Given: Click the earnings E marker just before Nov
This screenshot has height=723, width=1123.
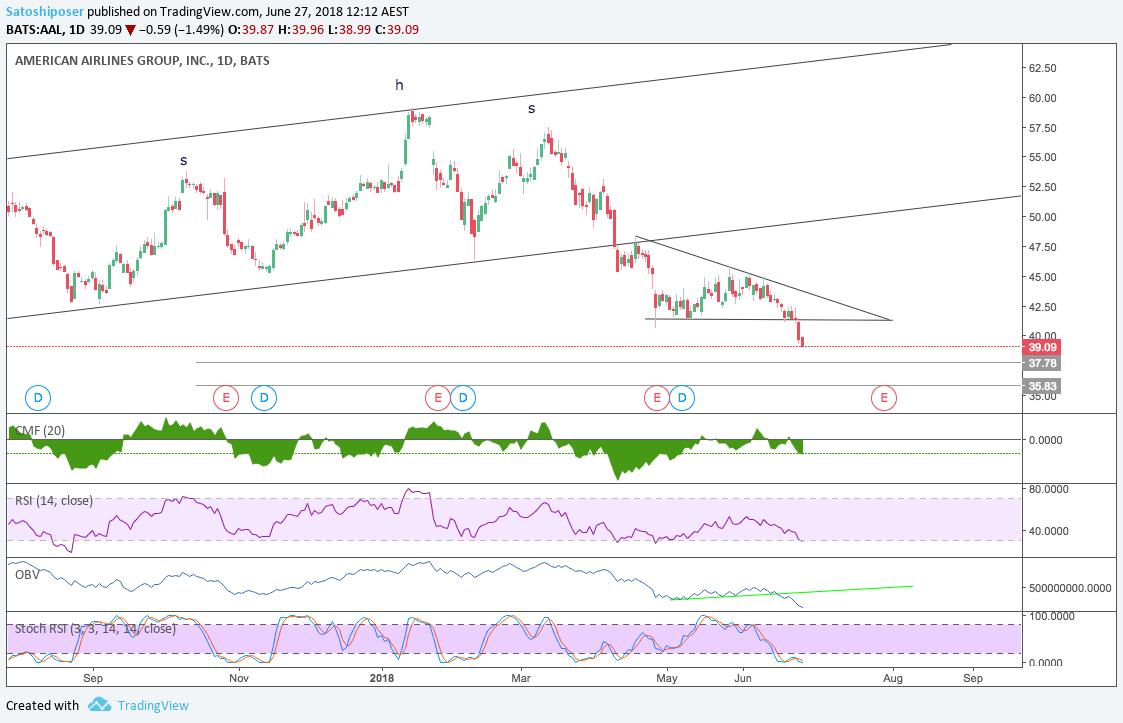Looking at the screenshot, I should (x=226, y=398).
